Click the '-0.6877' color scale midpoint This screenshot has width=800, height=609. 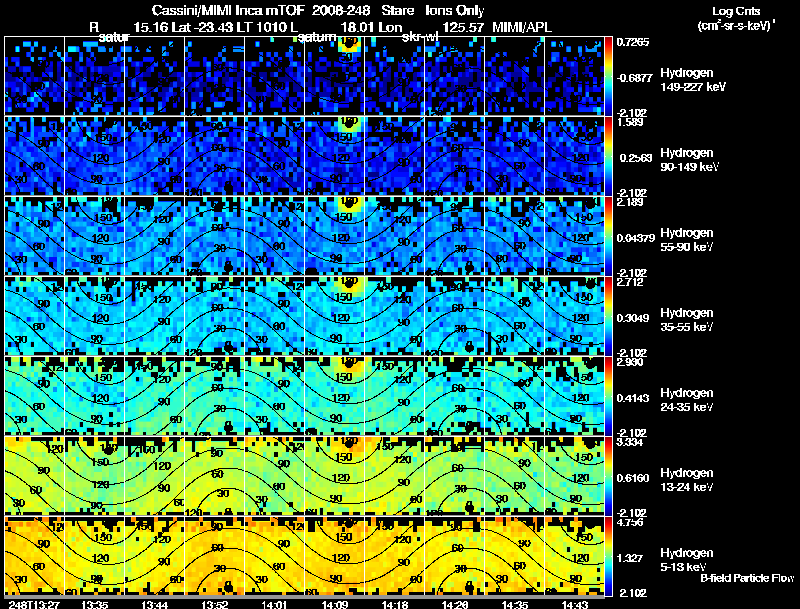click(x=634, y=78)
